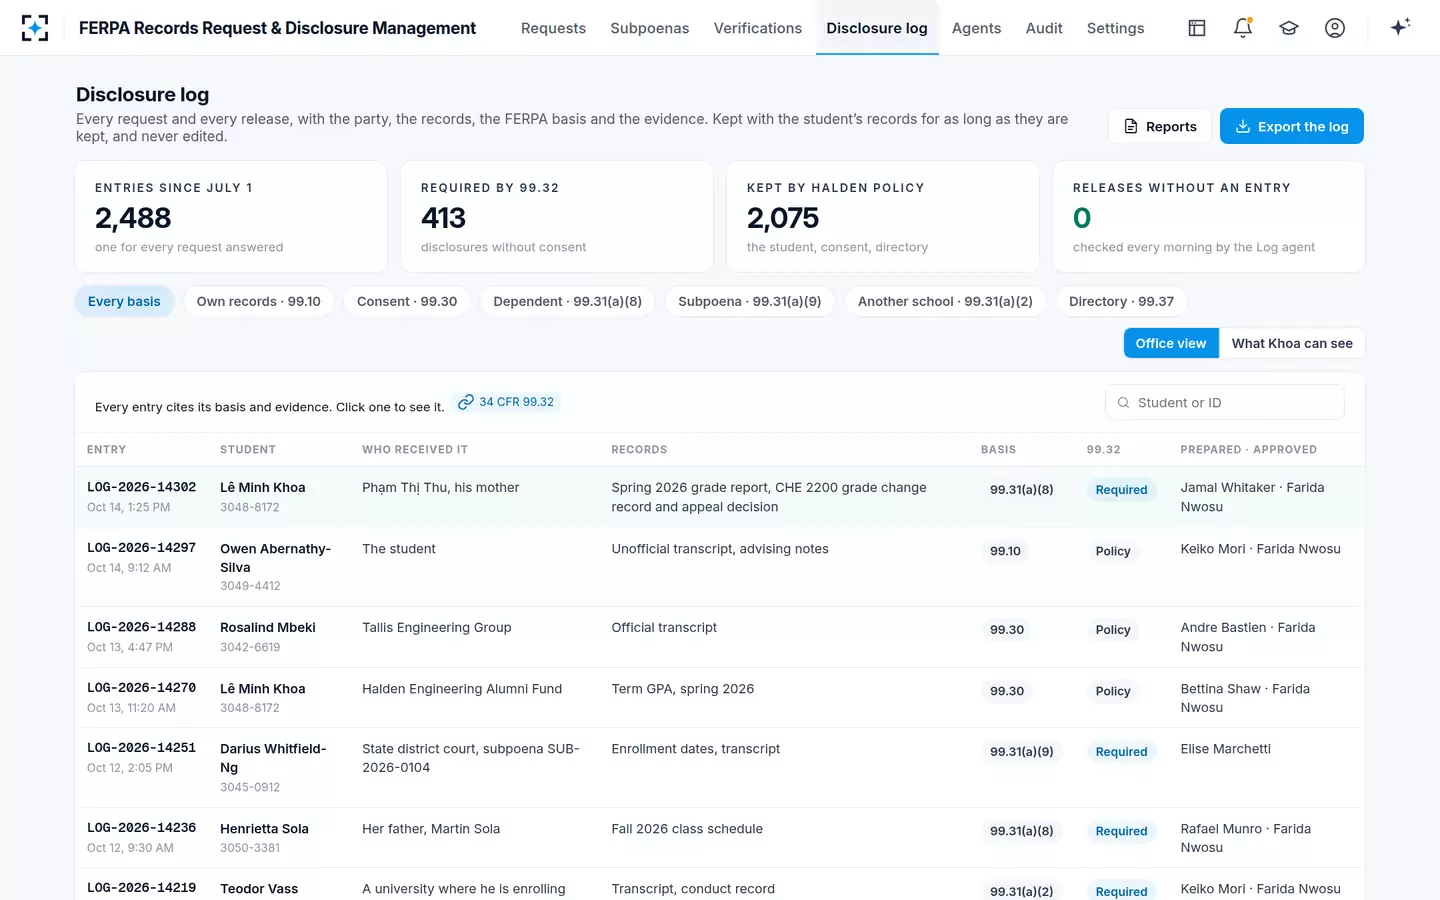Go to the Requests tab
The image size is (1440, 900).
click(553, 28)
